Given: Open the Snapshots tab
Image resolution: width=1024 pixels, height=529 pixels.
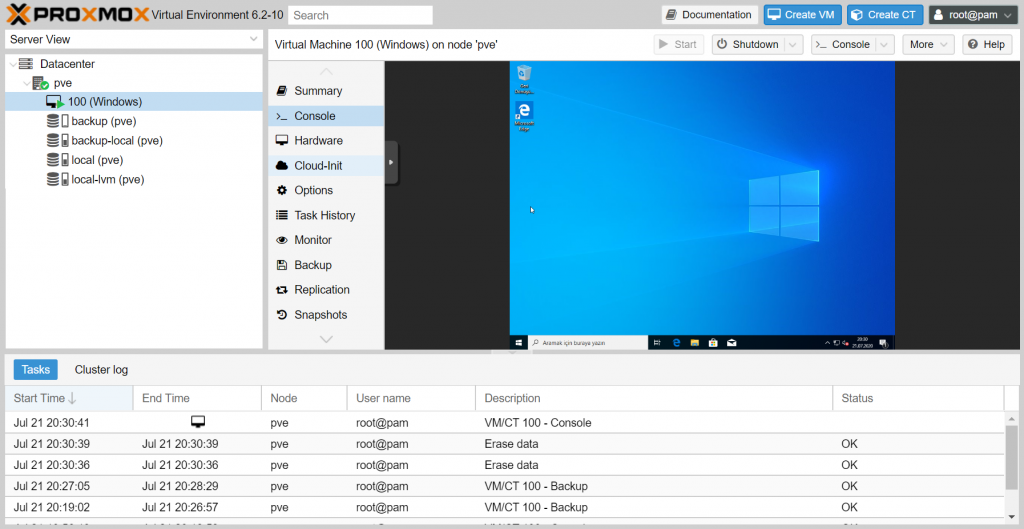Looking at the screenshot, I should [x=326, y=315].
